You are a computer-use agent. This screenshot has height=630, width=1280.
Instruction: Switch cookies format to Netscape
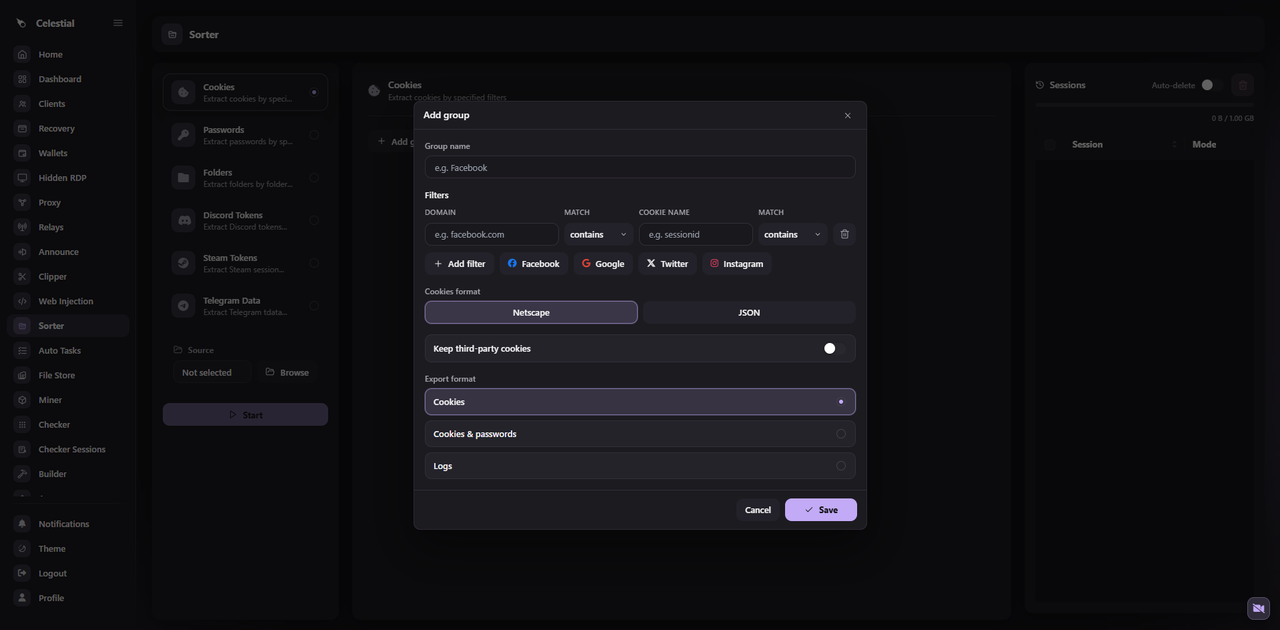531,313
